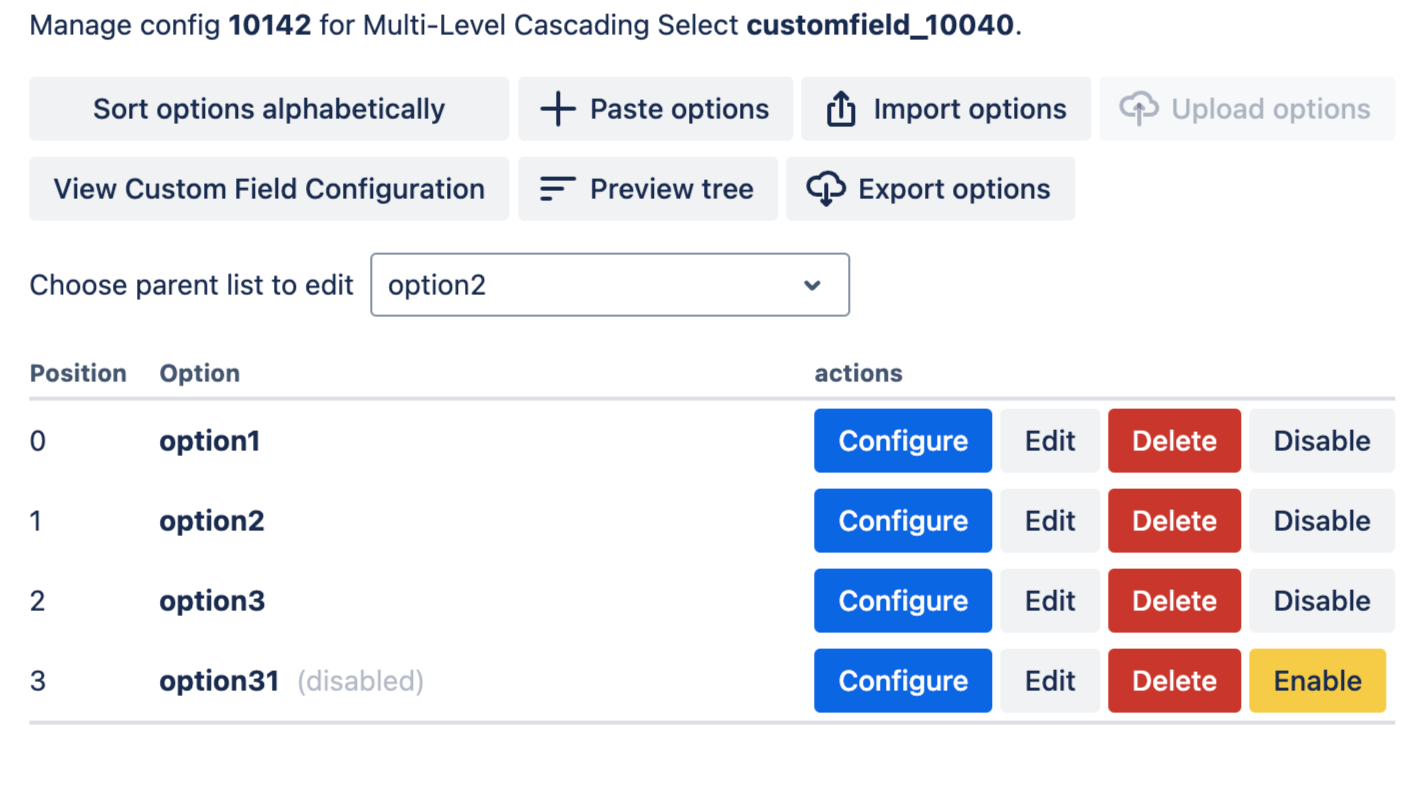Viewport: 1417px width, 806px height.
Task: Click the Import options upload arrow icon
Action: (841, 109)
